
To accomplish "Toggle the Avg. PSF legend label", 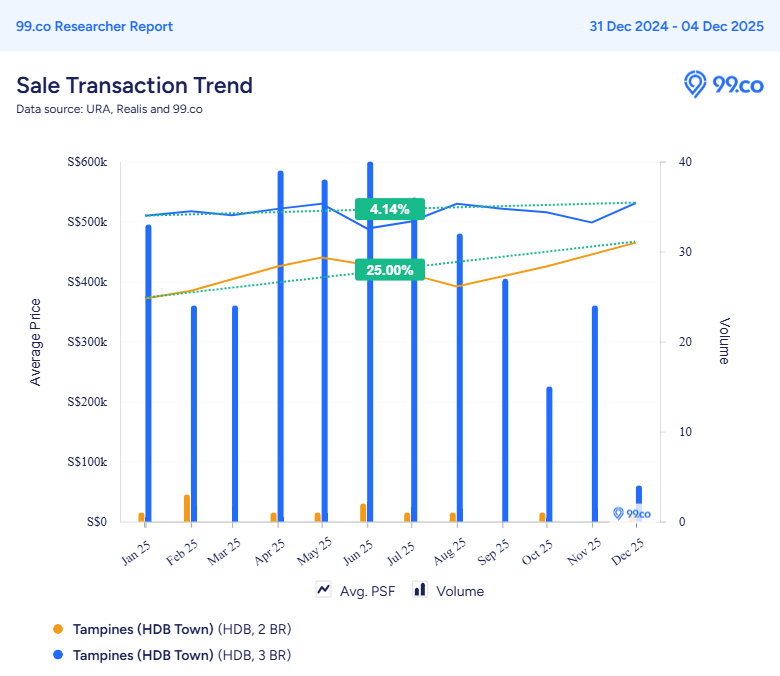I will [367, 591].
